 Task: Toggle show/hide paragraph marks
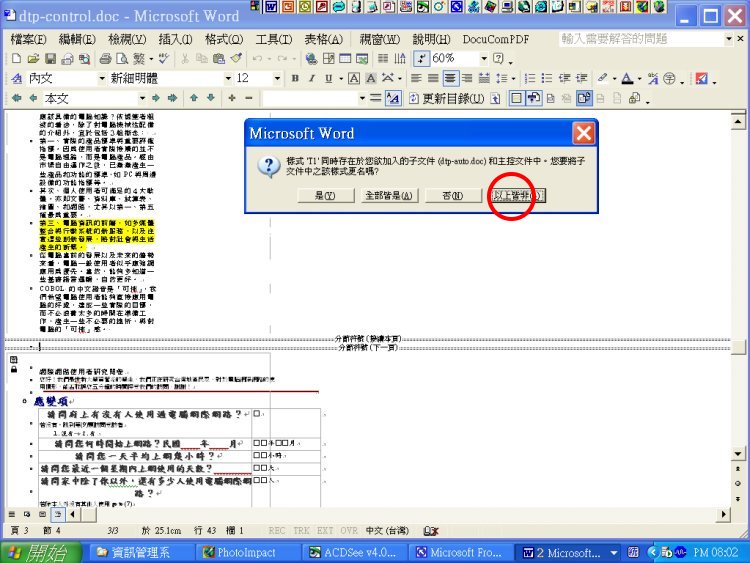click(421, 58)
